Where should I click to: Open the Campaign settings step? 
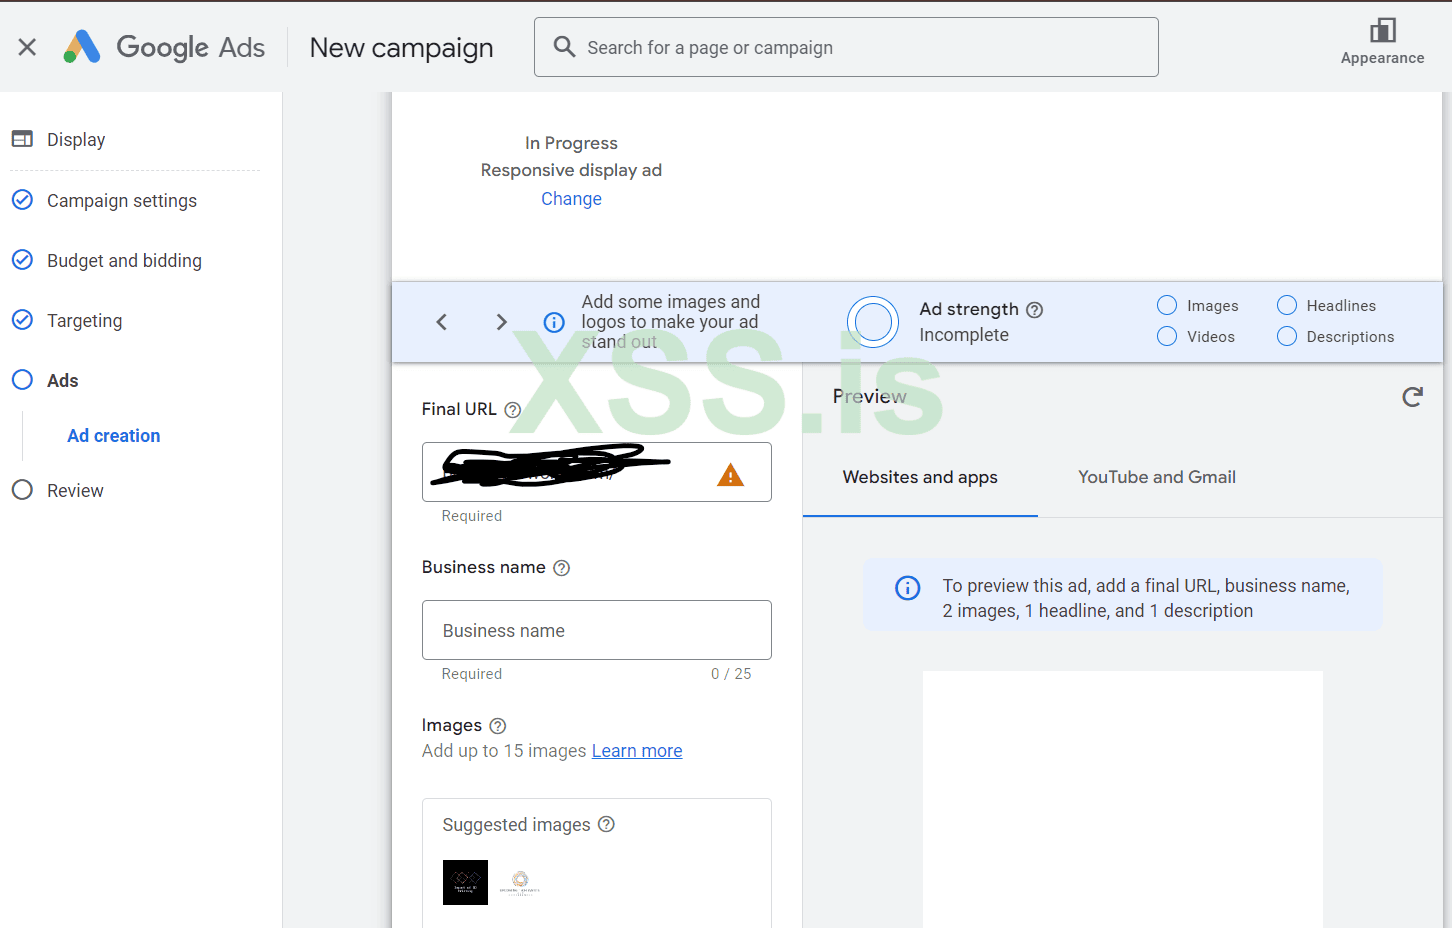pyautogui.click(x=121, y=201)
